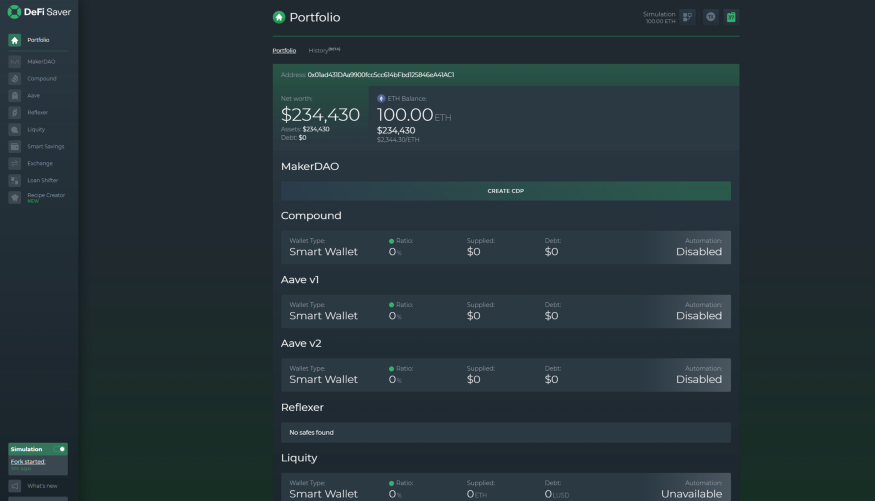Click the Create CDP button
The width and height of the screenshot is (875, 501).
coord(506,191)
